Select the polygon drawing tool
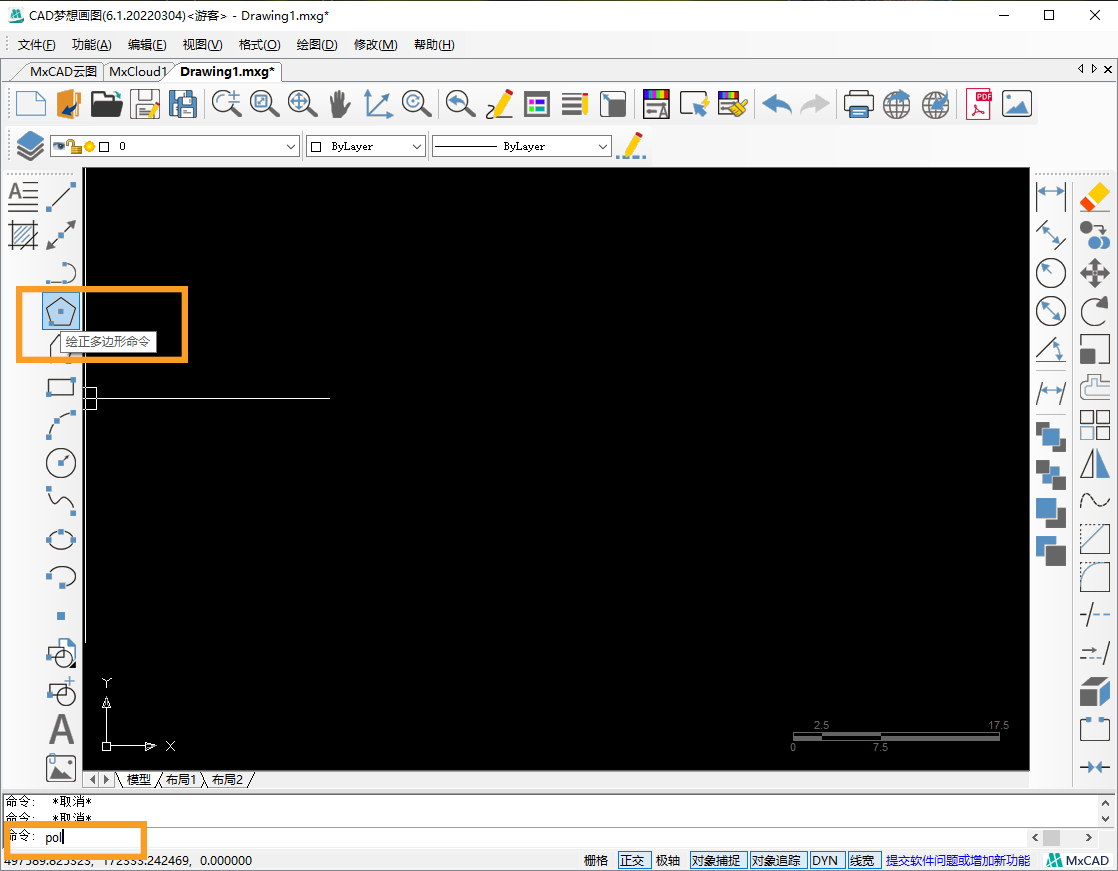 pos(61,311)
